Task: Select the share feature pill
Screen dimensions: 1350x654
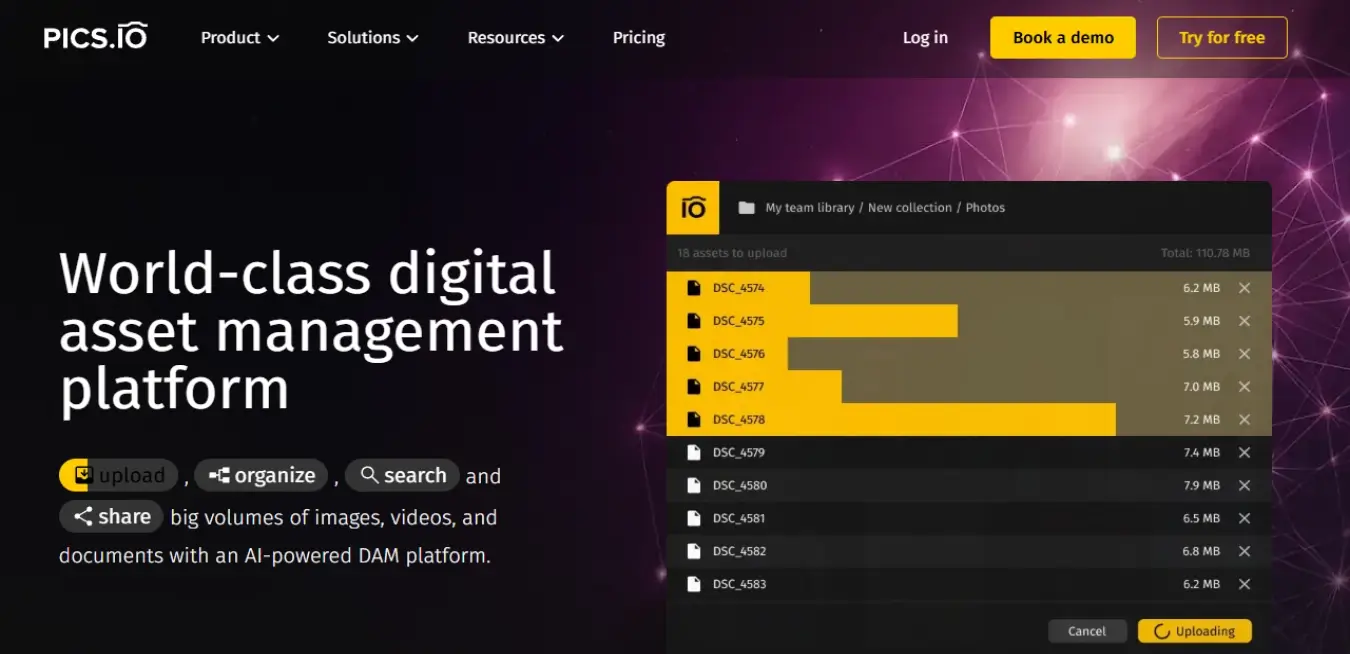Action: 111,516
